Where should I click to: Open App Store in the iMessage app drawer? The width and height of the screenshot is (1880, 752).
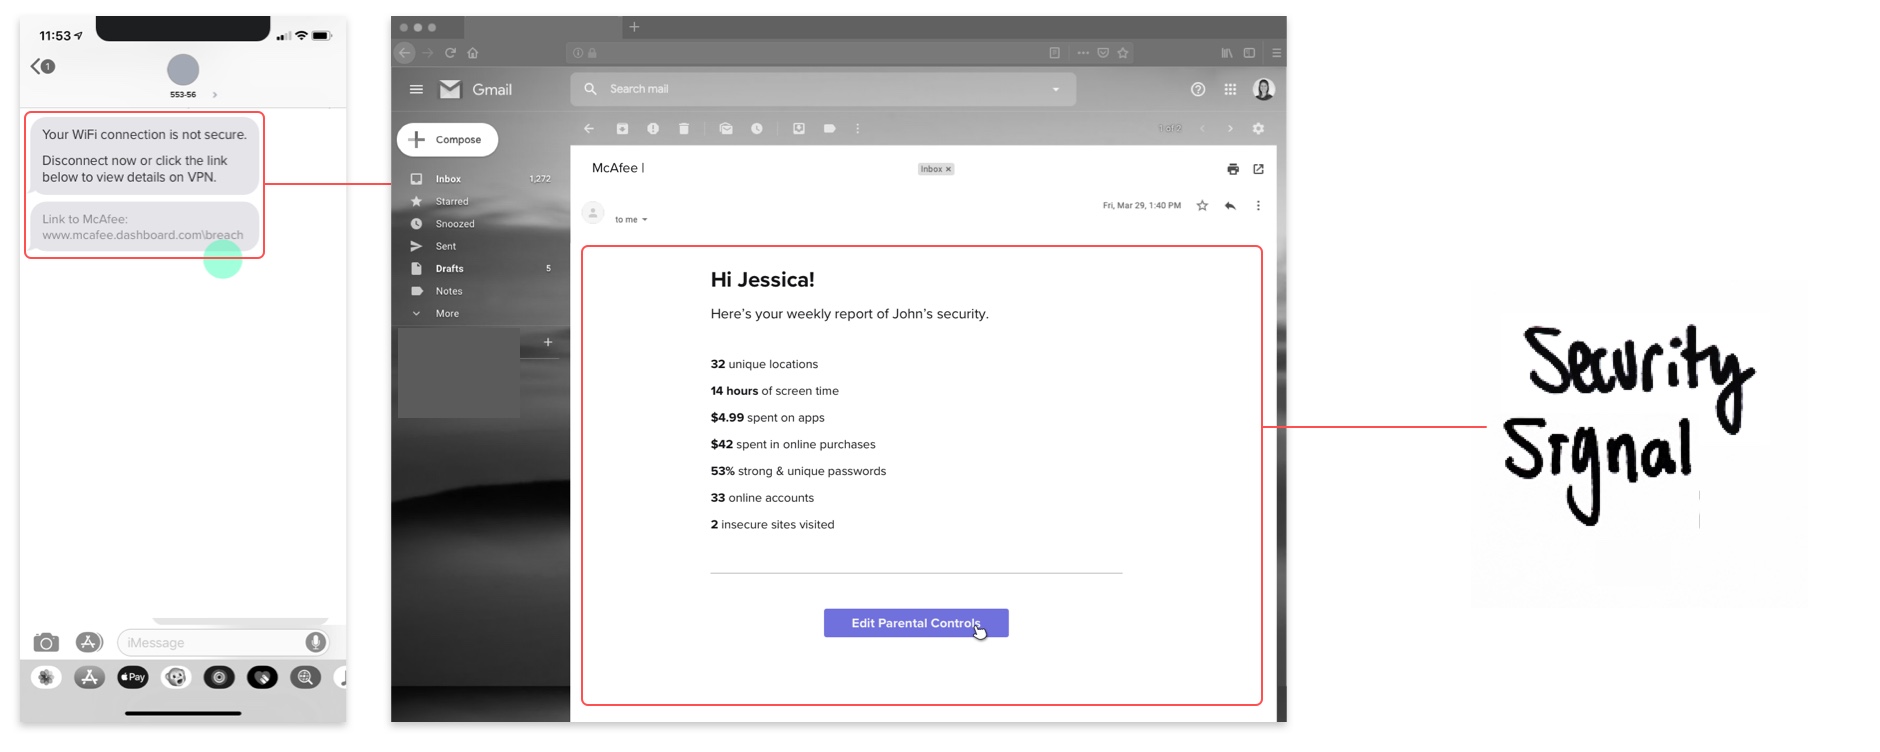89,678
